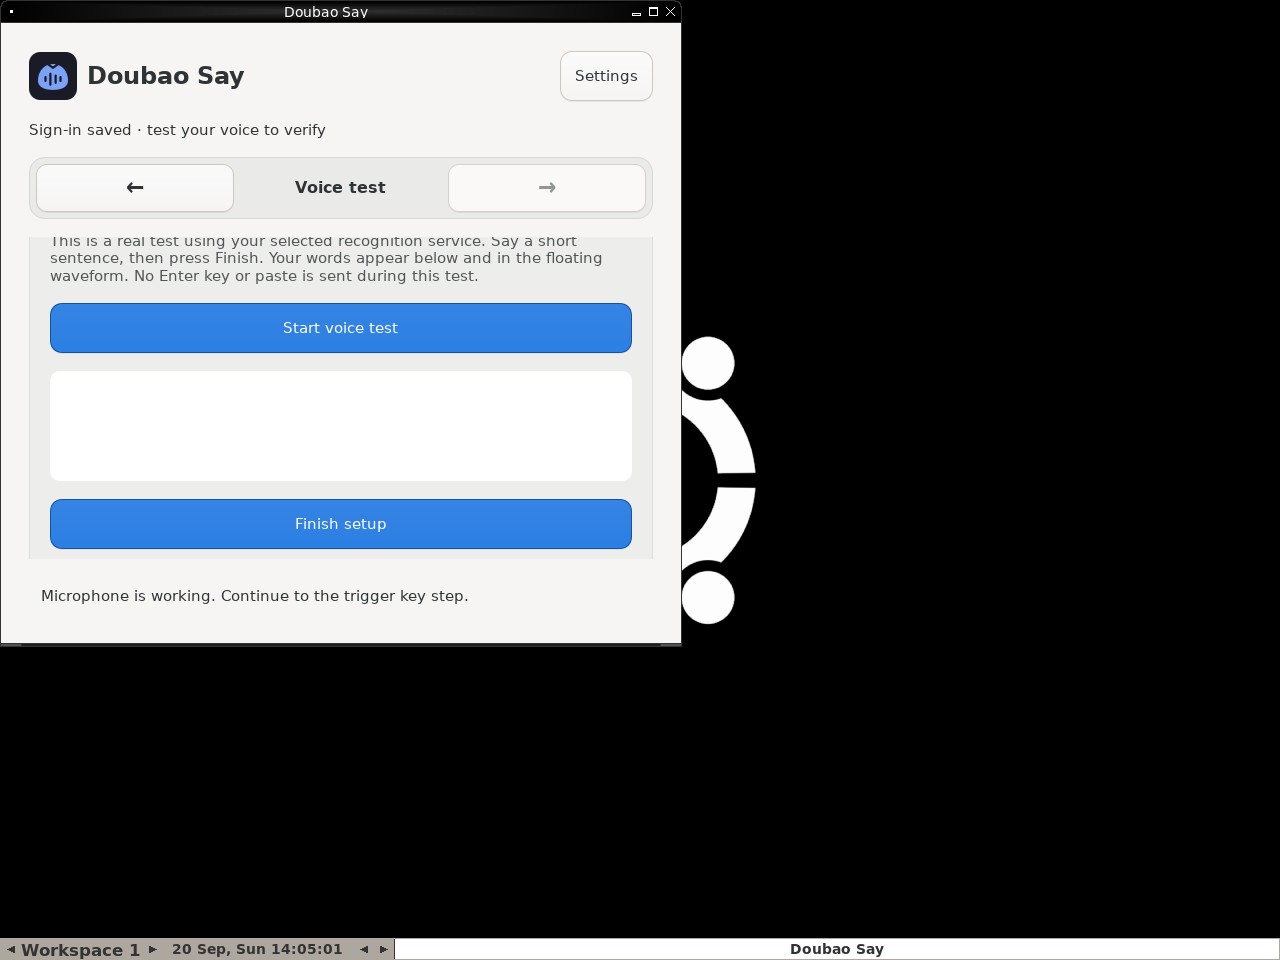The image size is (1280, 960).
Task: Focus the white transcript text box
Action: (341, 426)
